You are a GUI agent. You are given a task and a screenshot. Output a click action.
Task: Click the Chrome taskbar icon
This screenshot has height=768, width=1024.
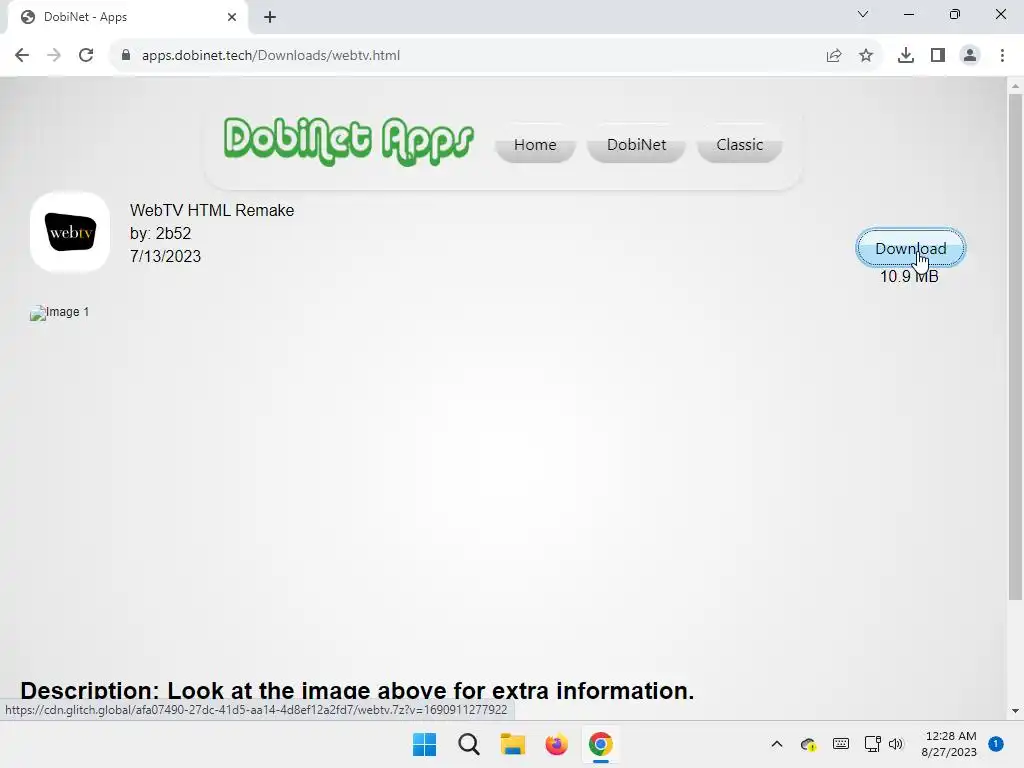(600, 744)
